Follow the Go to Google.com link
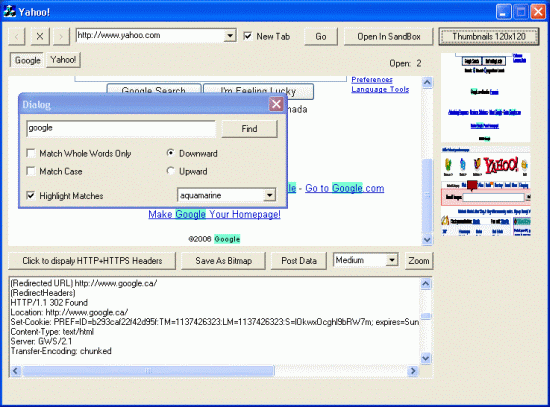The height and width of the screenshot is (407, 550). coord(344,188)
